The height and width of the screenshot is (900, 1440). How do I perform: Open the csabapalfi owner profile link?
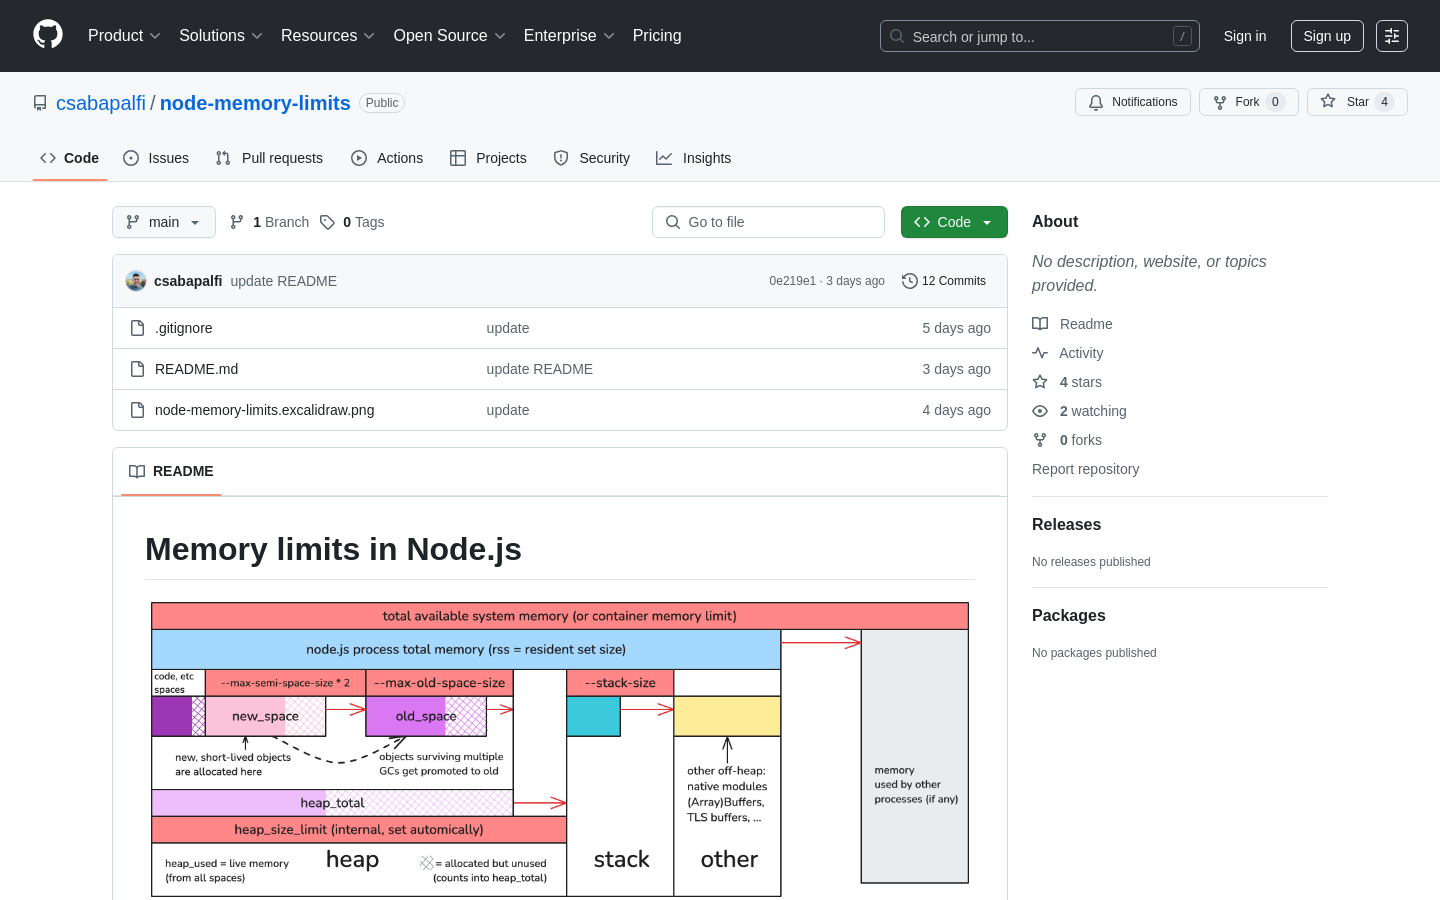pos(101,103)
